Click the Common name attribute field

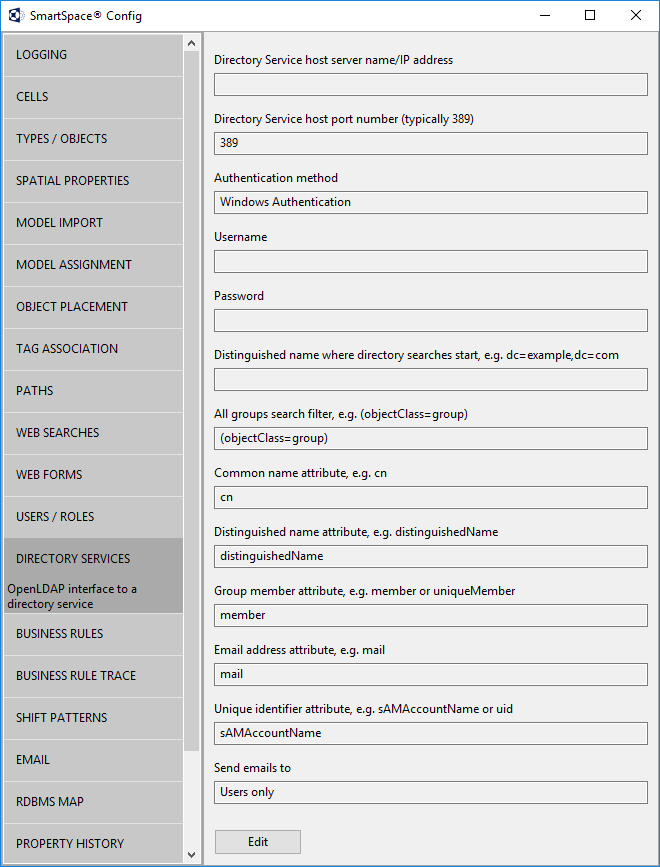431,498
